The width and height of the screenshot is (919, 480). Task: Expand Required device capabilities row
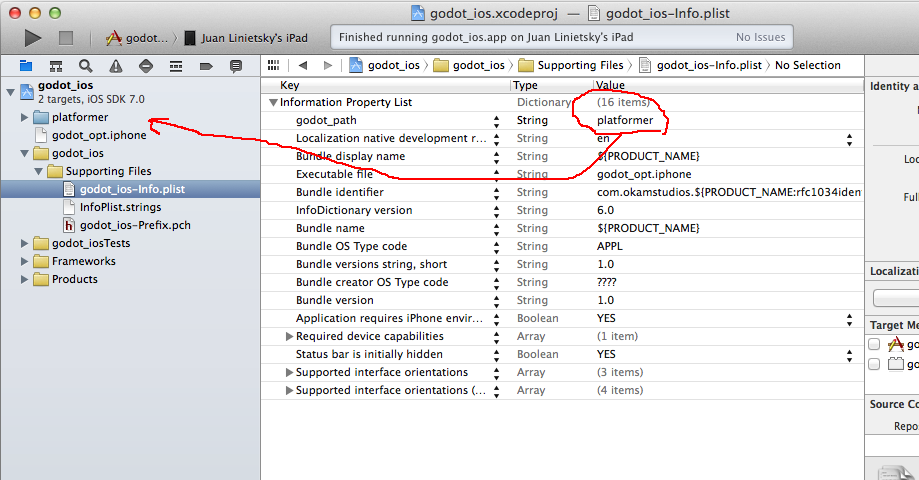[x=289, y=336]
